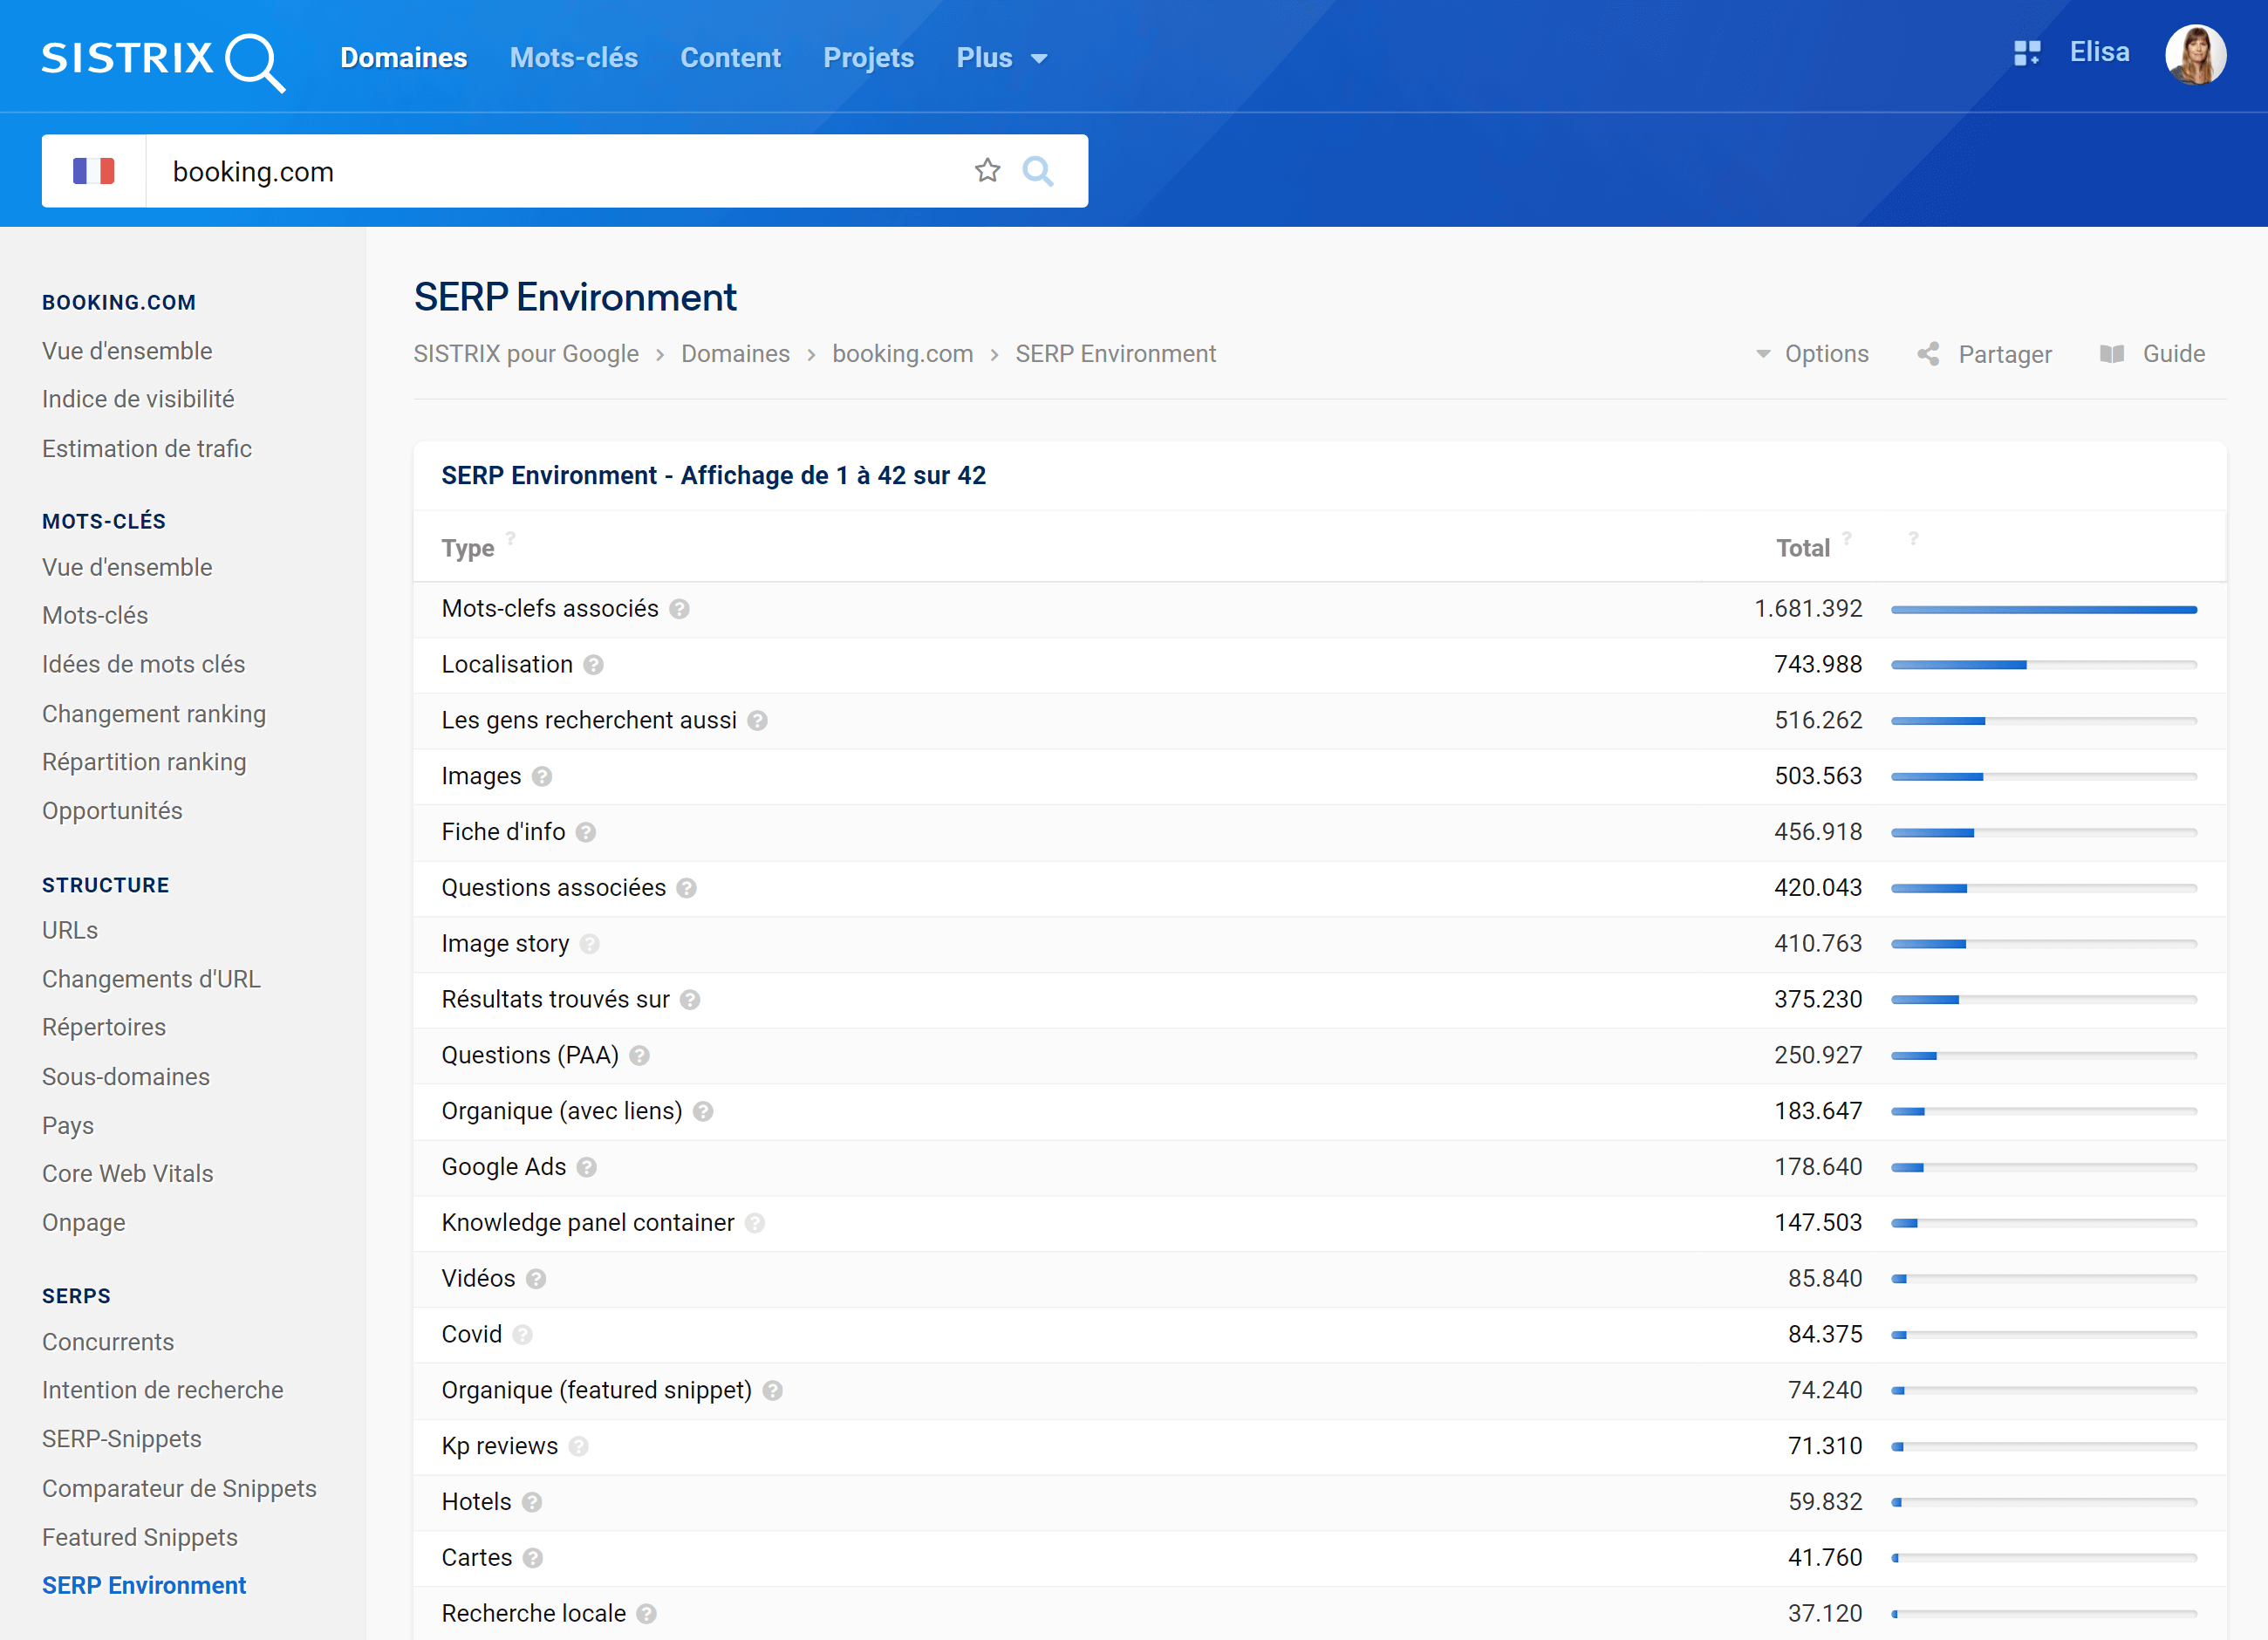Open Elisa's profile avatar
This screenshot has height=1640, width=2268.
coord(2195,54)
